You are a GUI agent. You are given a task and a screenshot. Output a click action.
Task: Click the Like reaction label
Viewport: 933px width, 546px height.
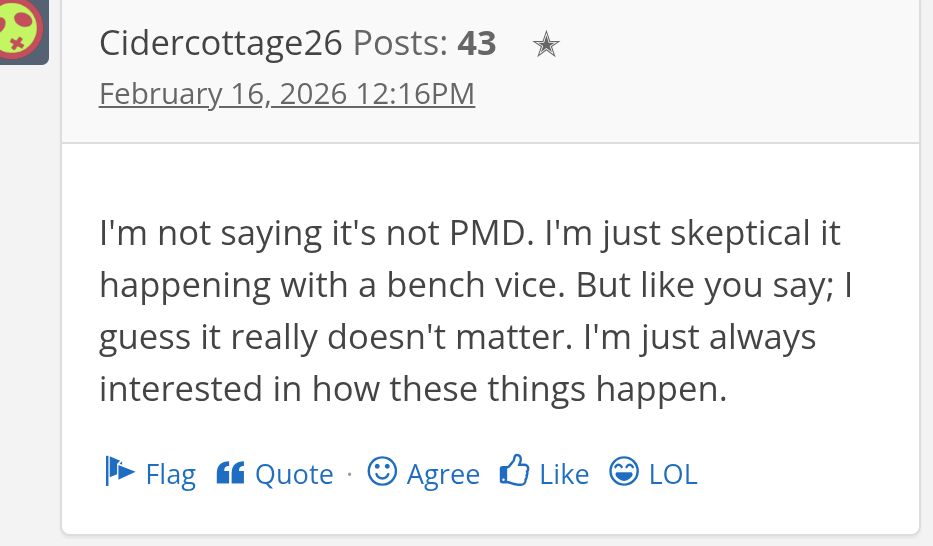(x=564, y=474)
